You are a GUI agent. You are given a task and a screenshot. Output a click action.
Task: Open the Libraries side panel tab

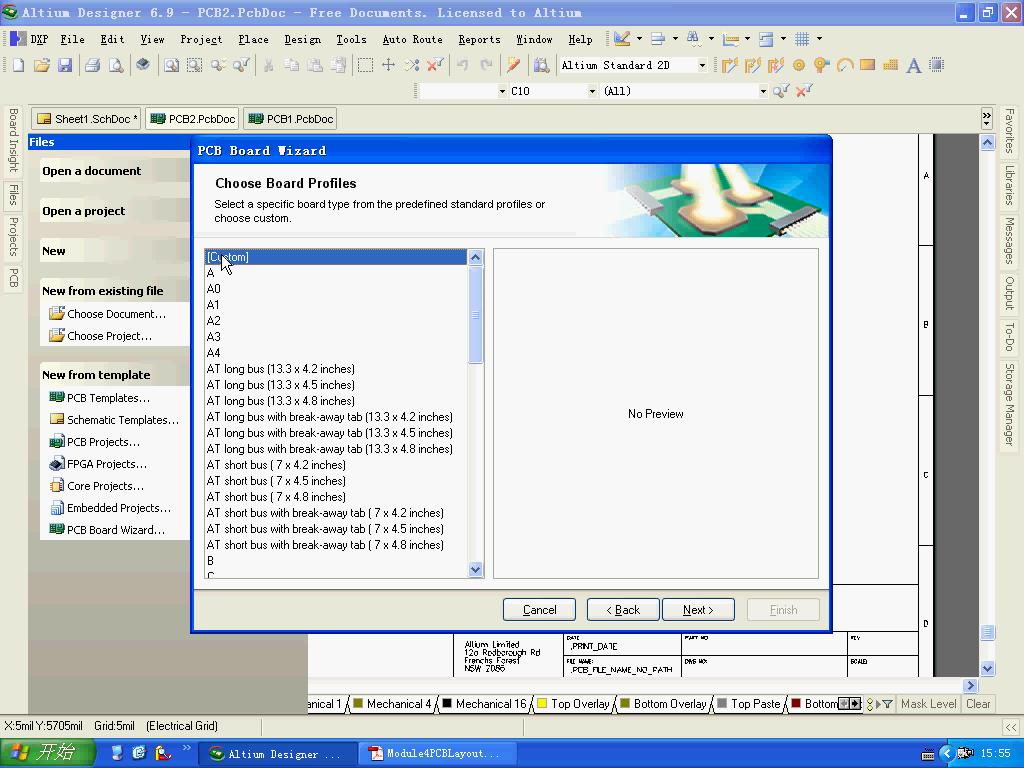pos(1010,185)
